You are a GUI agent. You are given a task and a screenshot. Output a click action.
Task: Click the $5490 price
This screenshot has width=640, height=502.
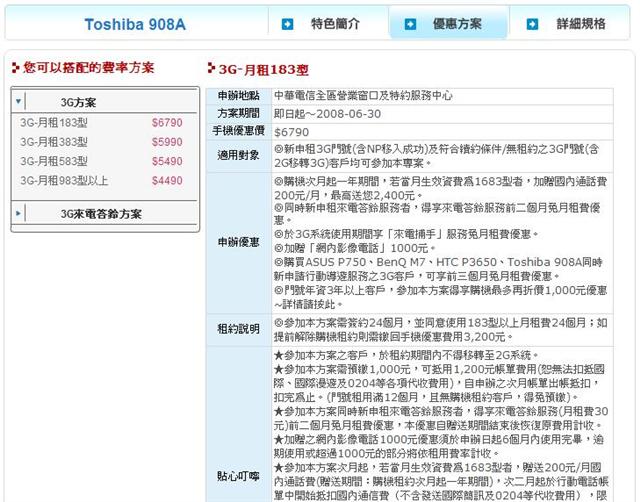coord(167,161)
